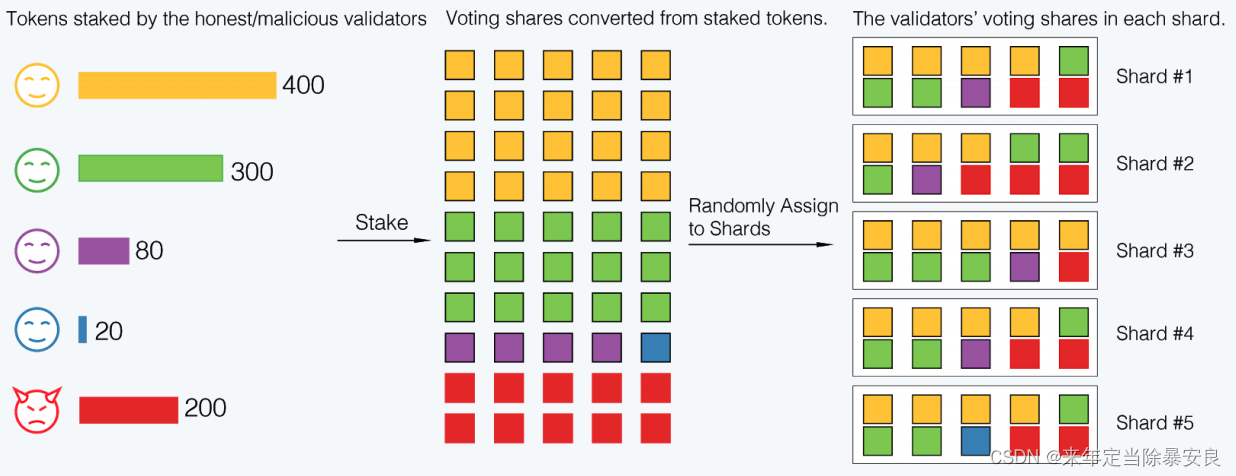Click the purple square in Shard #1

coord(975,93)
